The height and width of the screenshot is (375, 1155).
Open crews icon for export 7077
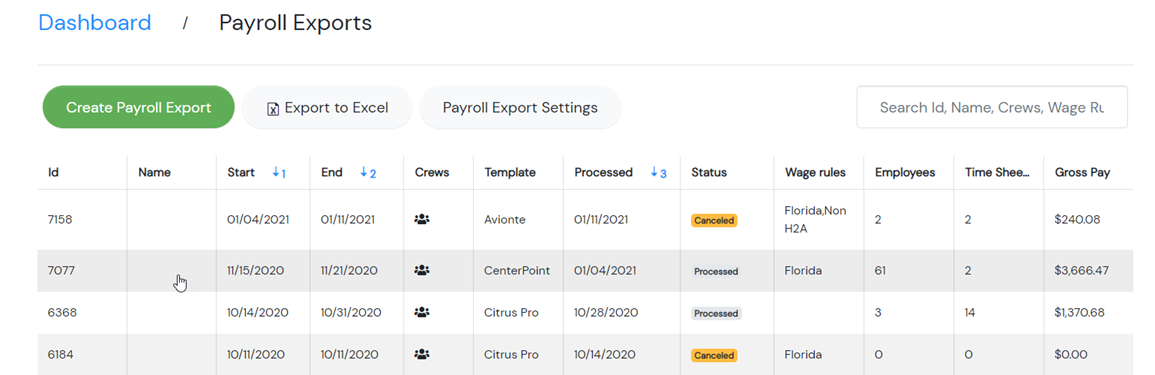[422, 270]
